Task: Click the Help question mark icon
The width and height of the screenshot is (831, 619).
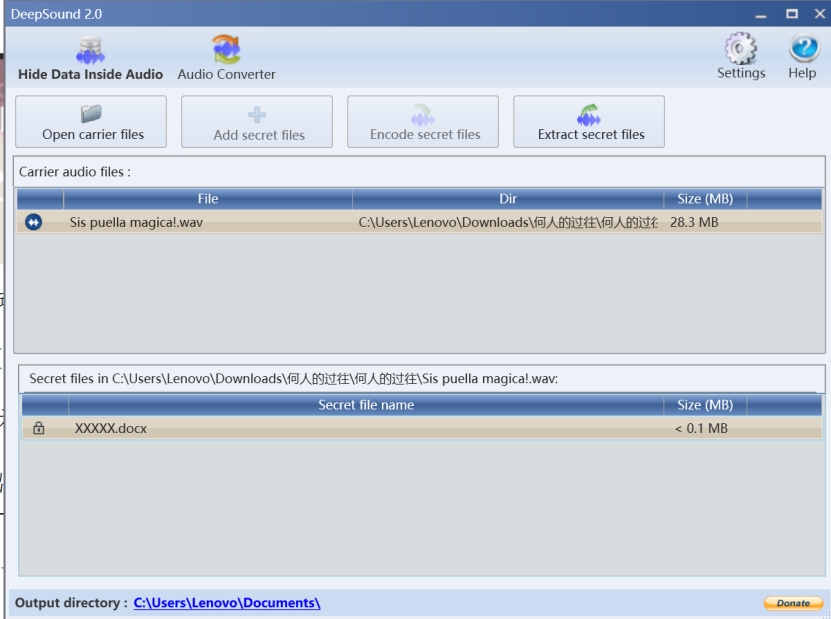Action: [x=803, y=48]
